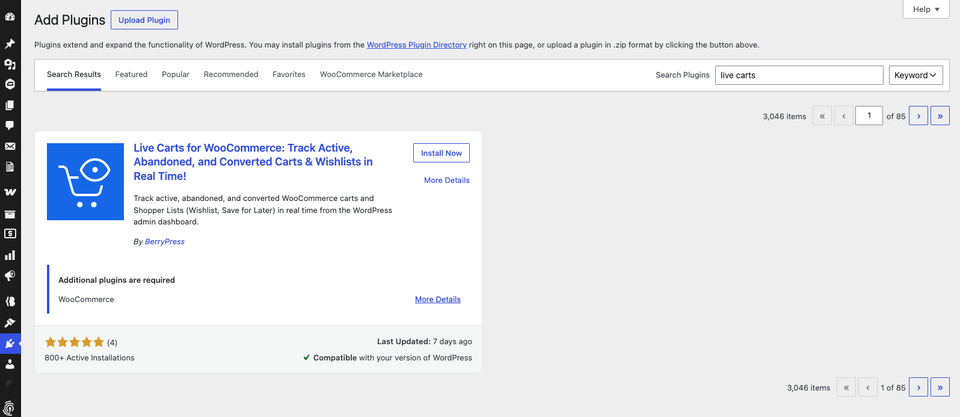Open the BerryPress author link

[x=165, y=241]
